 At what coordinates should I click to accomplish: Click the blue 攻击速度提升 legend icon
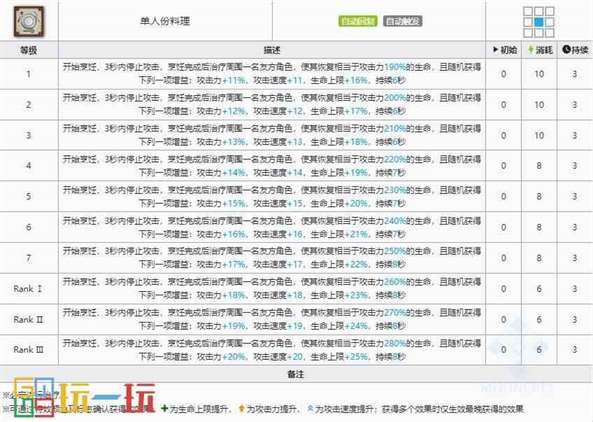coord(310,408)
